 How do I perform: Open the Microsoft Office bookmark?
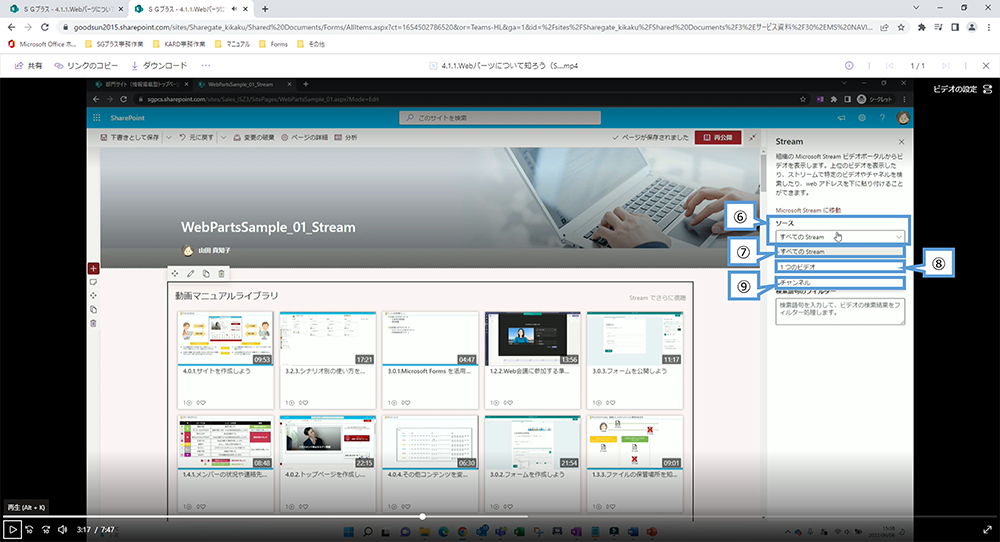click(41, 44)
